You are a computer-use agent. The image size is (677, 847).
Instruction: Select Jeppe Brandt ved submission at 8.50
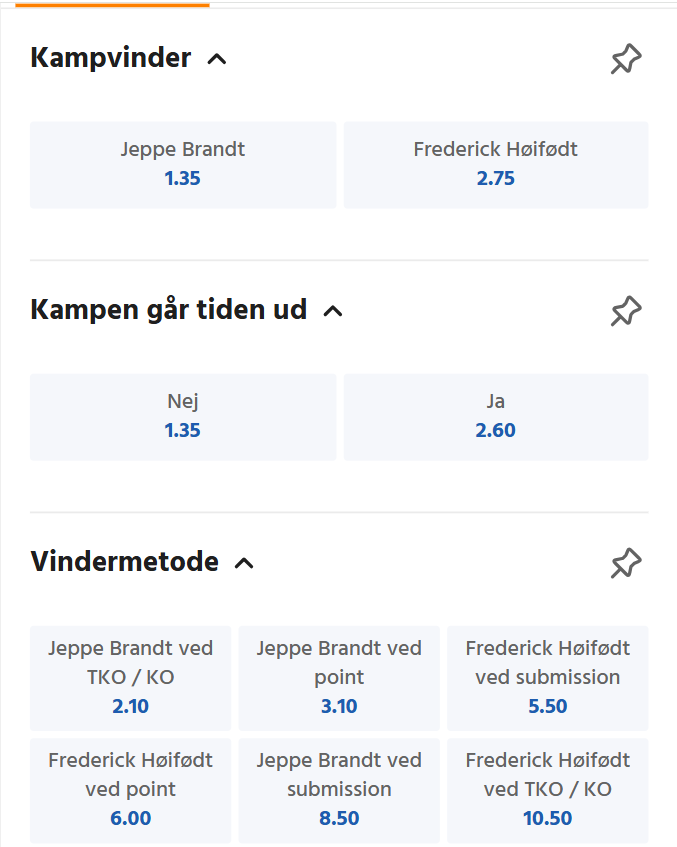[339, 790]
